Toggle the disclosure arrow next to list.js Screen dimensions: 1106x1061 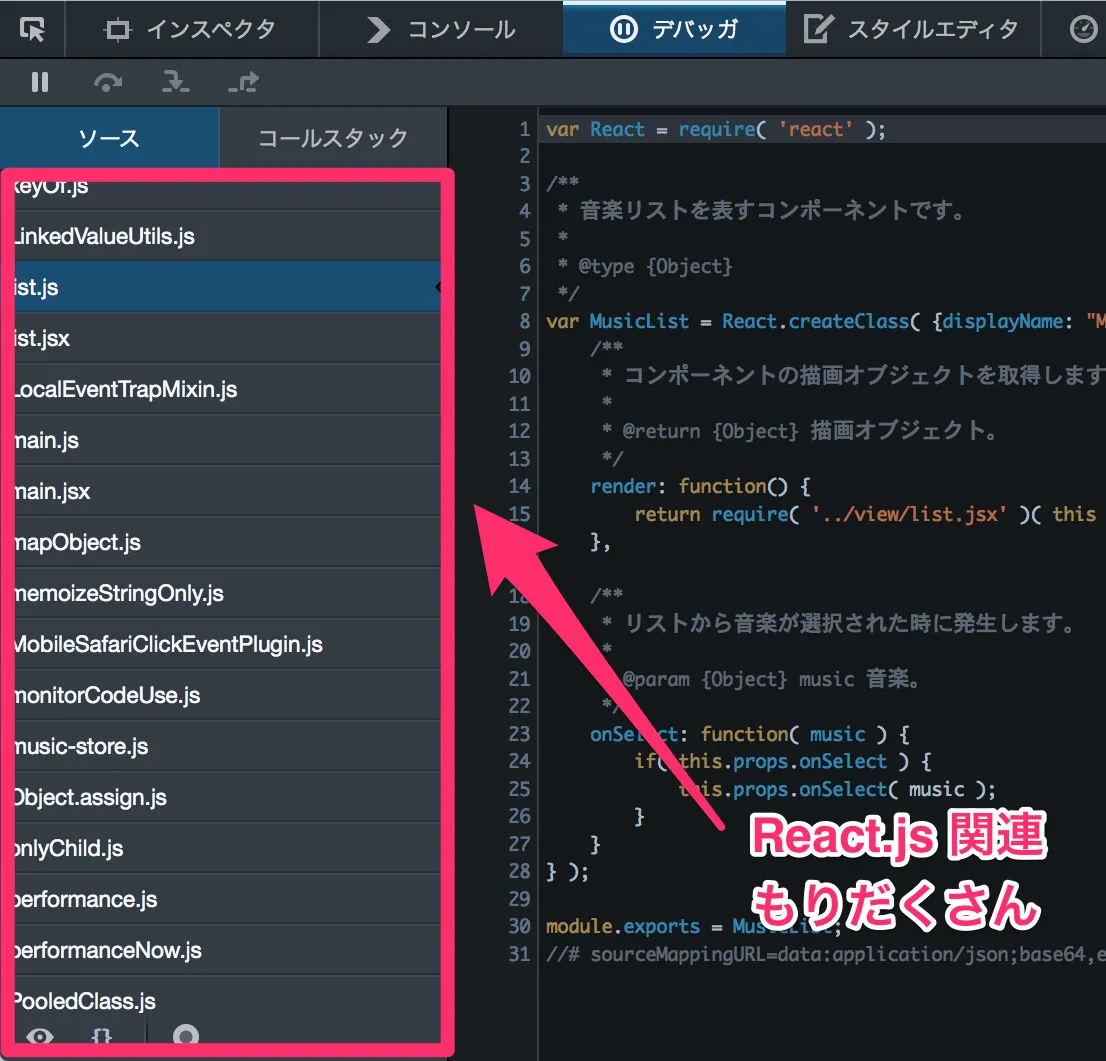tap(437, 287)
